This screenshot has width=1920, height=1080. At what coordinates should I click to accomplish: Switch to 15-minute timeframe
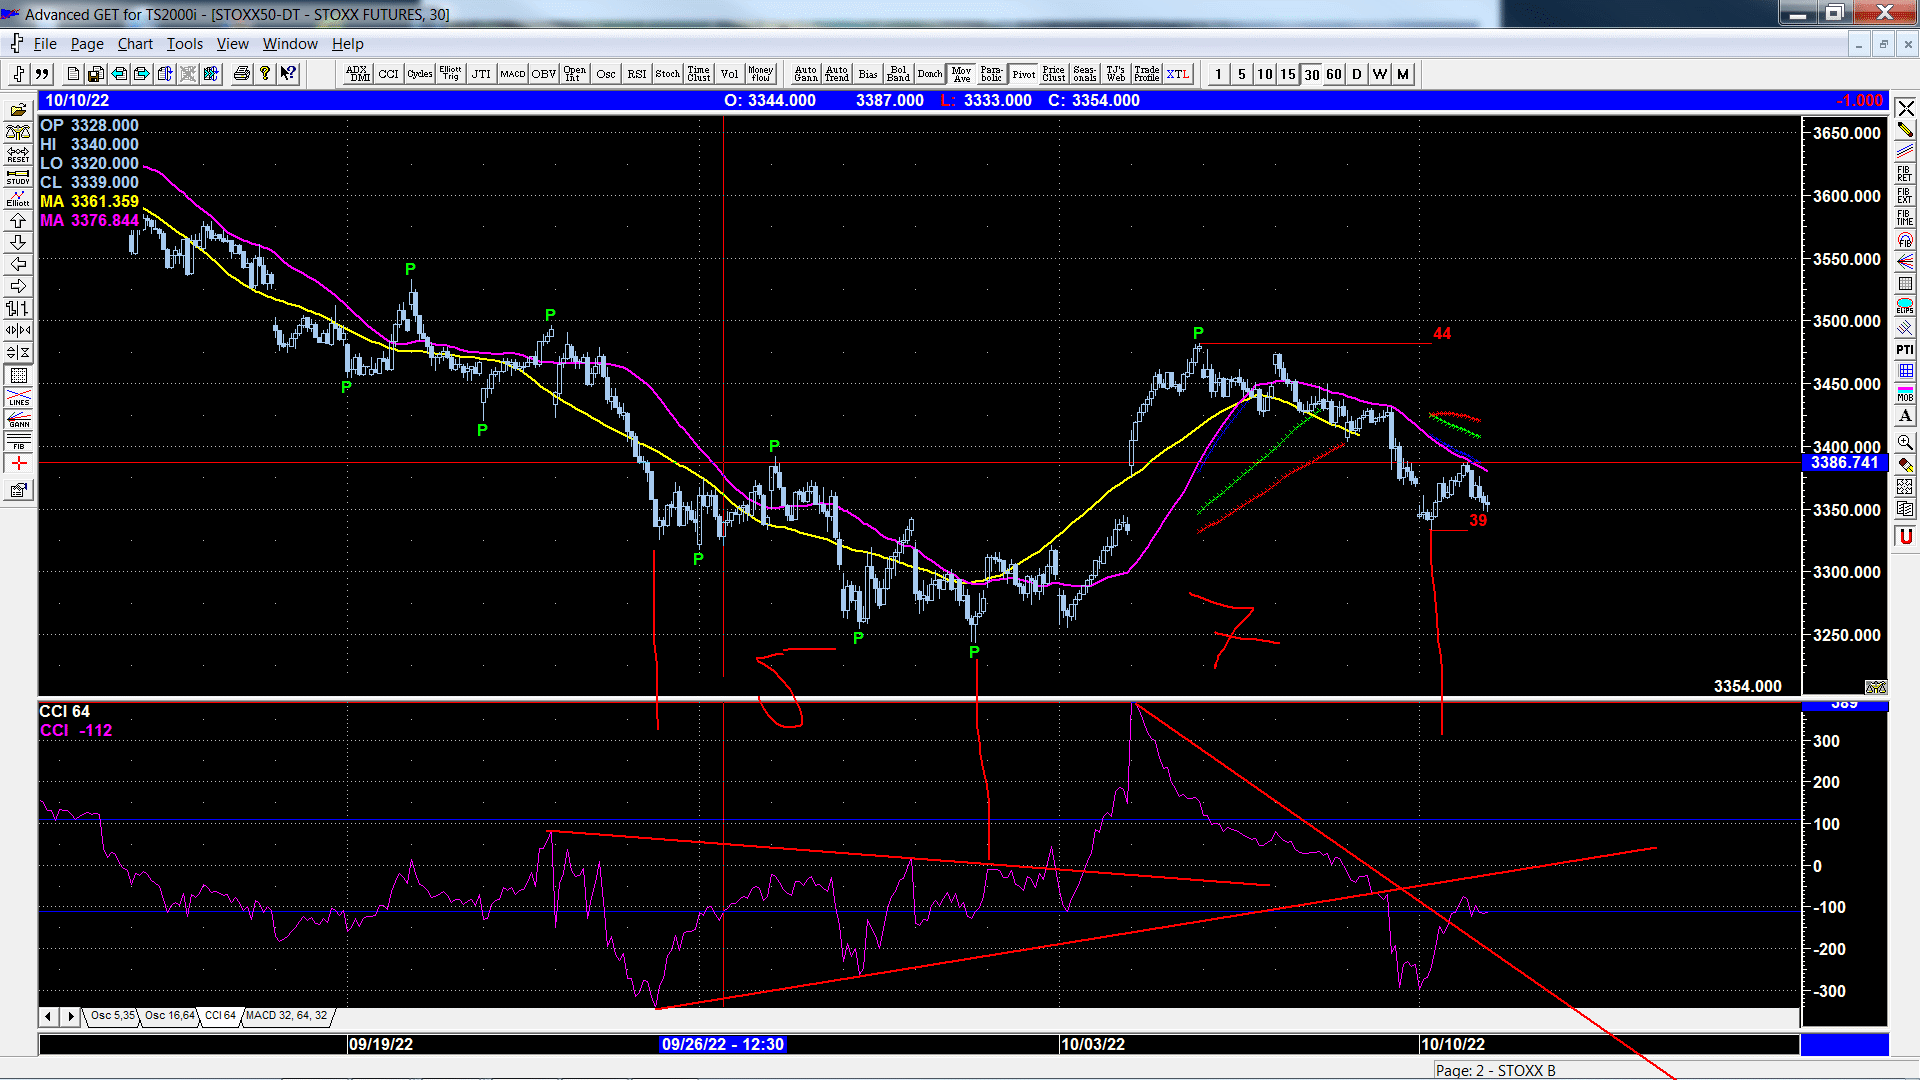(x=1288, y=74)
